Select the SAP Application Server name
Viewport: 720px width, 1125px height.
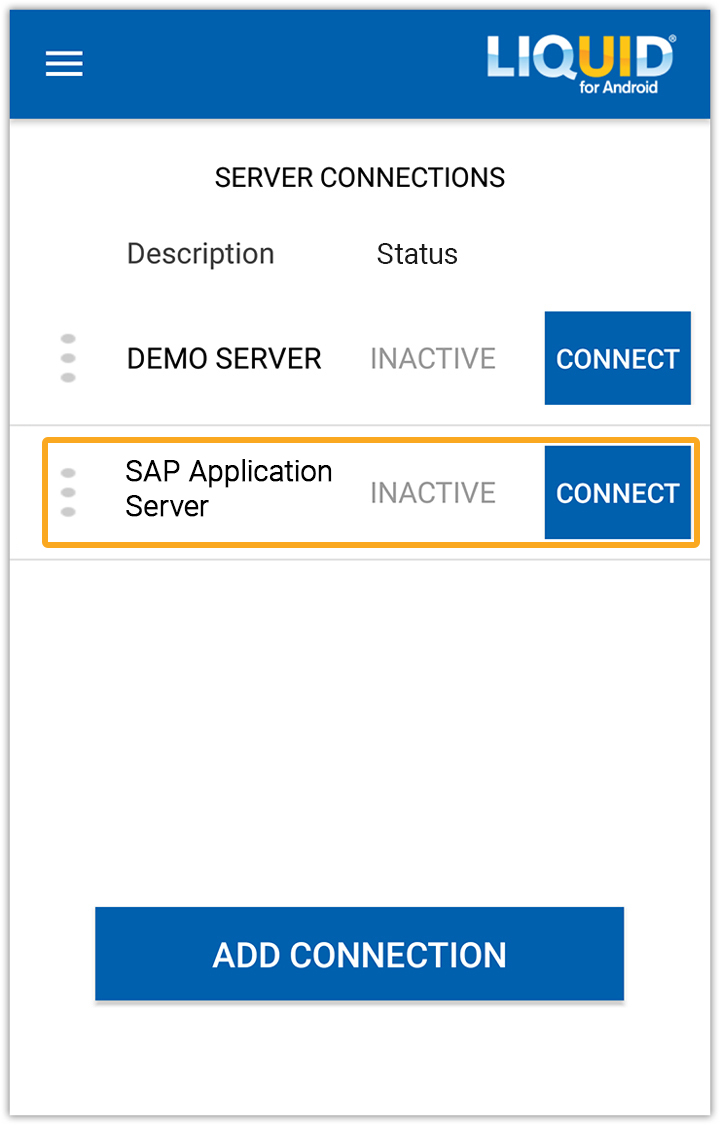click(228, 489)
